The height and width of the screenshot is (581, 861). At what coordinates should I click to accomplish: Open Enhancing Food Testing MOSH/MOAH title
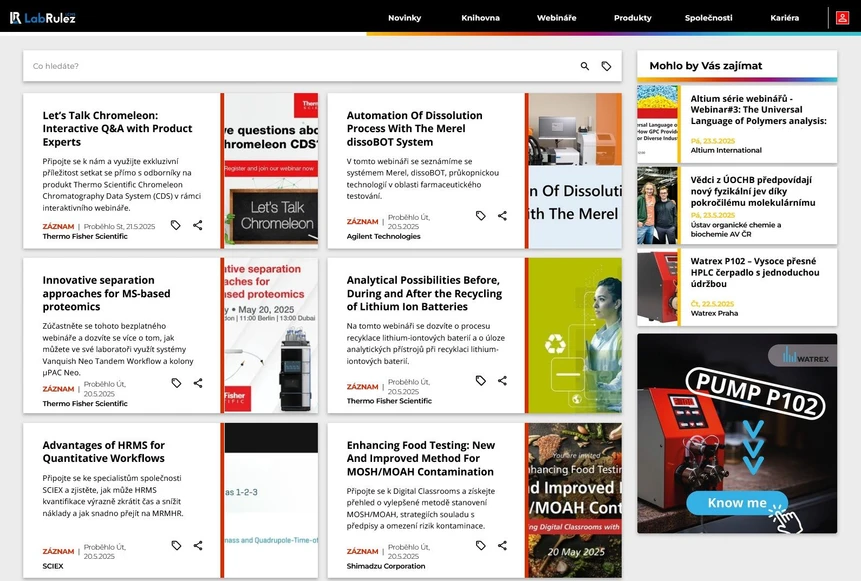tap(421, 458)
